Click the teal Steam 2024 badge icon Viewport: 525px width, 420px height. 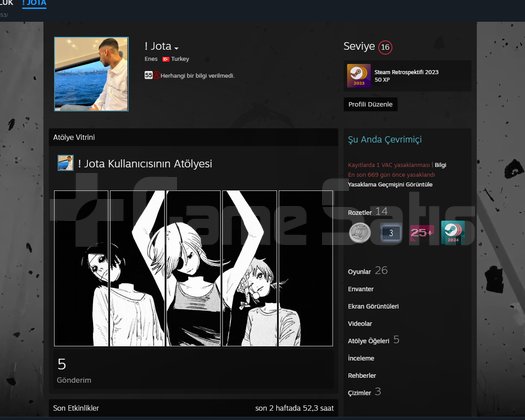pyautogui.click(x=453, y=233)
